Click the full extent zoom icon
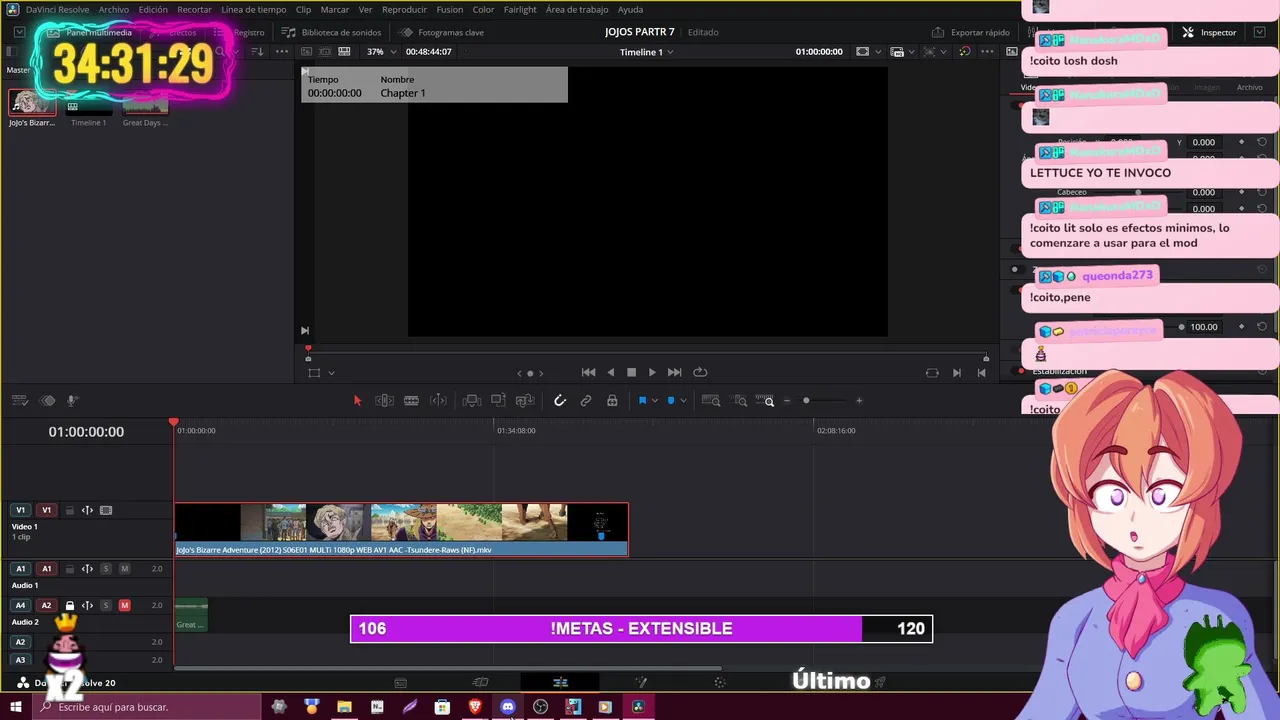 point(711,401)
